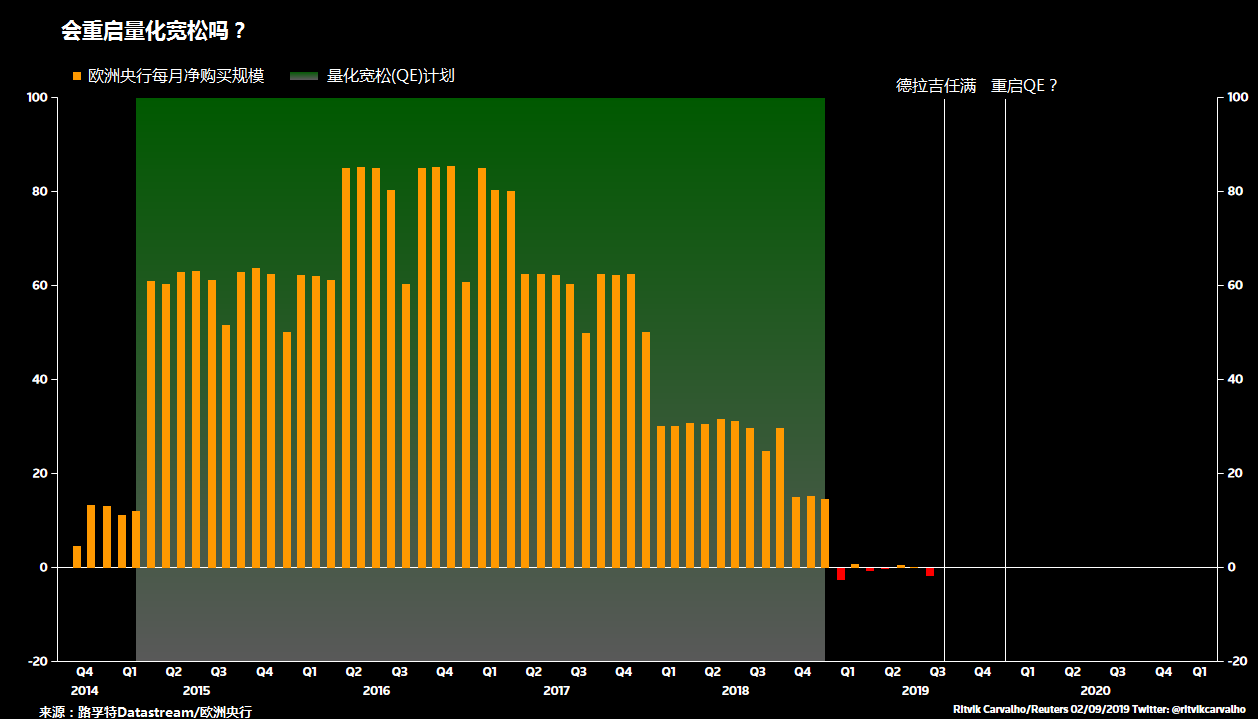Select the 2020 year label on the x-axis
Viewport: 1258px width, 719px height.
(x=1095, y=691)
